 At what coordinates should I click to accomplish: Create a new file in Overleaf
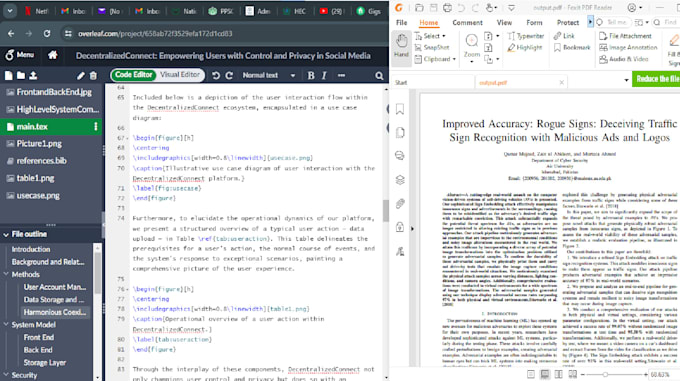pyautogui.click(x=8, y=75)
